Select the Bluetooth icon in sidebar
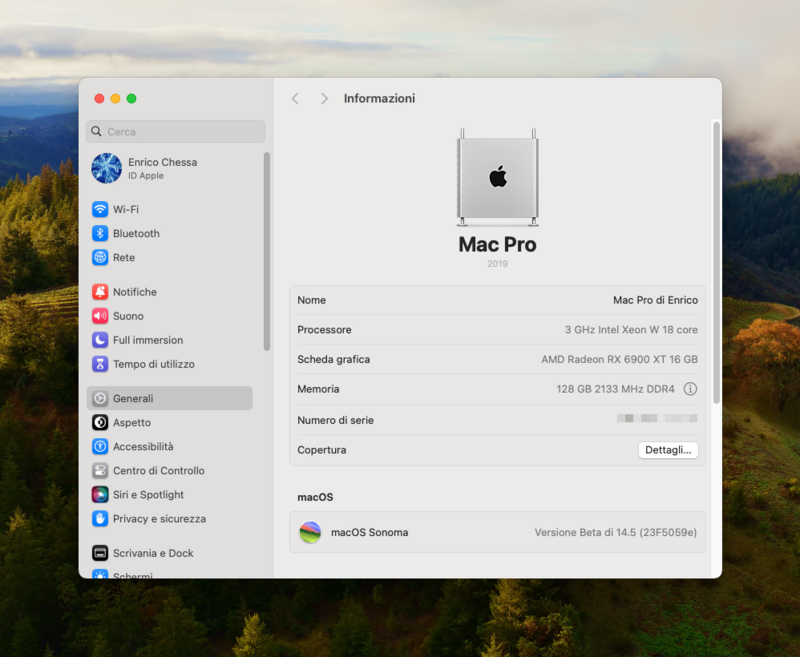The image size is (800, 657). pyautogui.click(x=100, y=233)
